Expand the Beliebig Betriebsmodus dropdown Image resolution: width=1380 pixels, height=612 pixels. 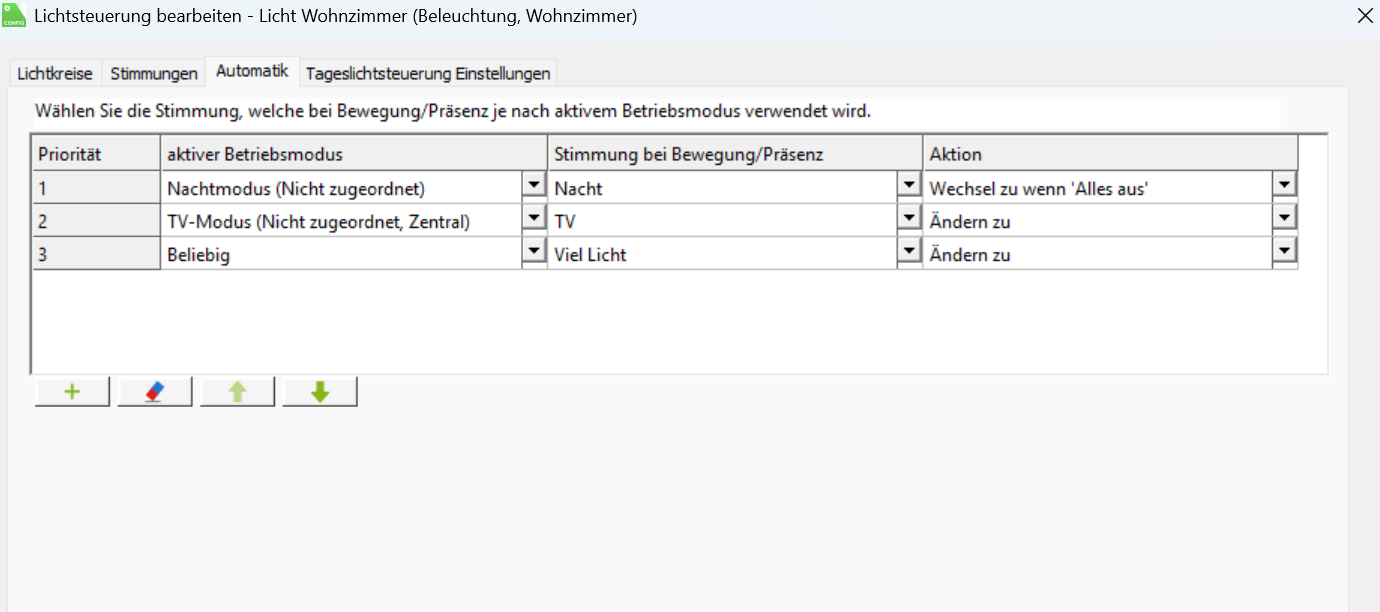[x=534, y=252]
